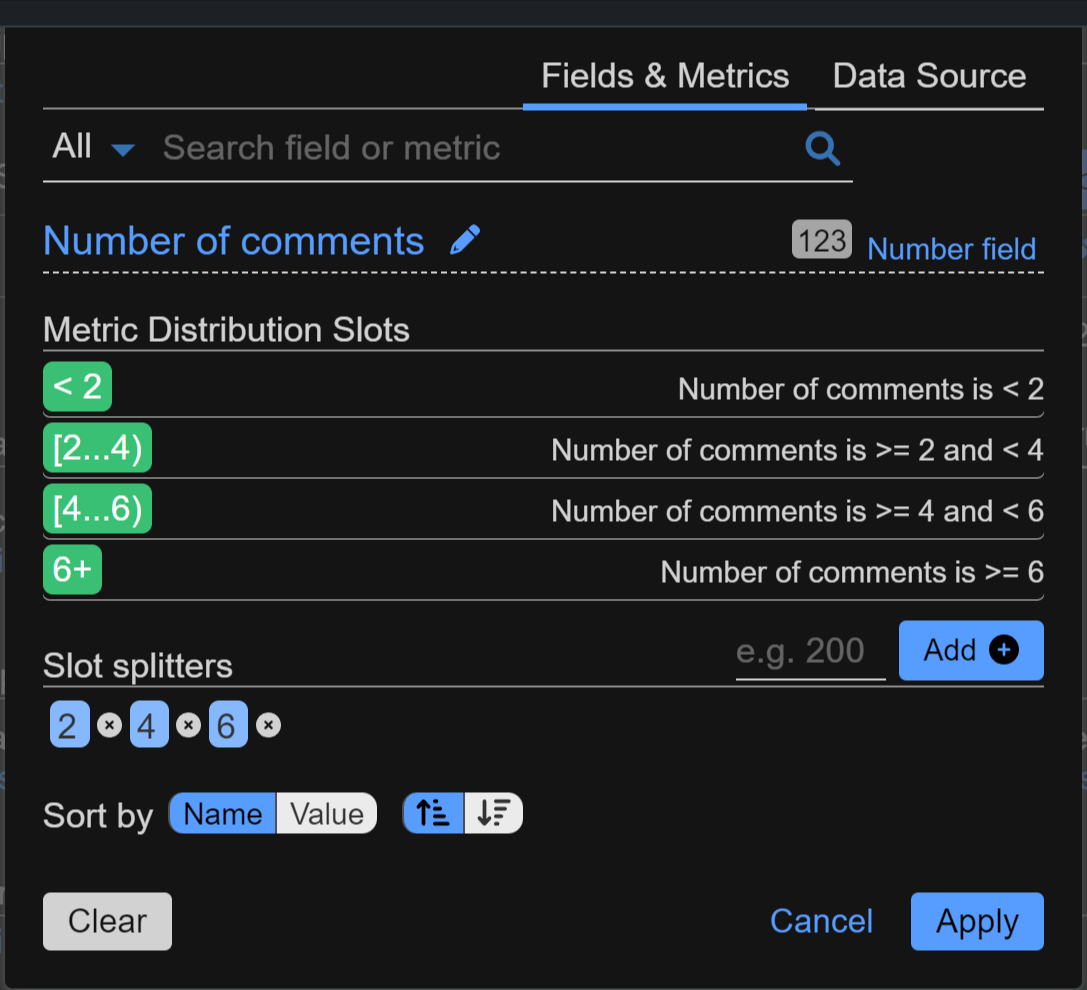Switch sort by to Value

326,814
